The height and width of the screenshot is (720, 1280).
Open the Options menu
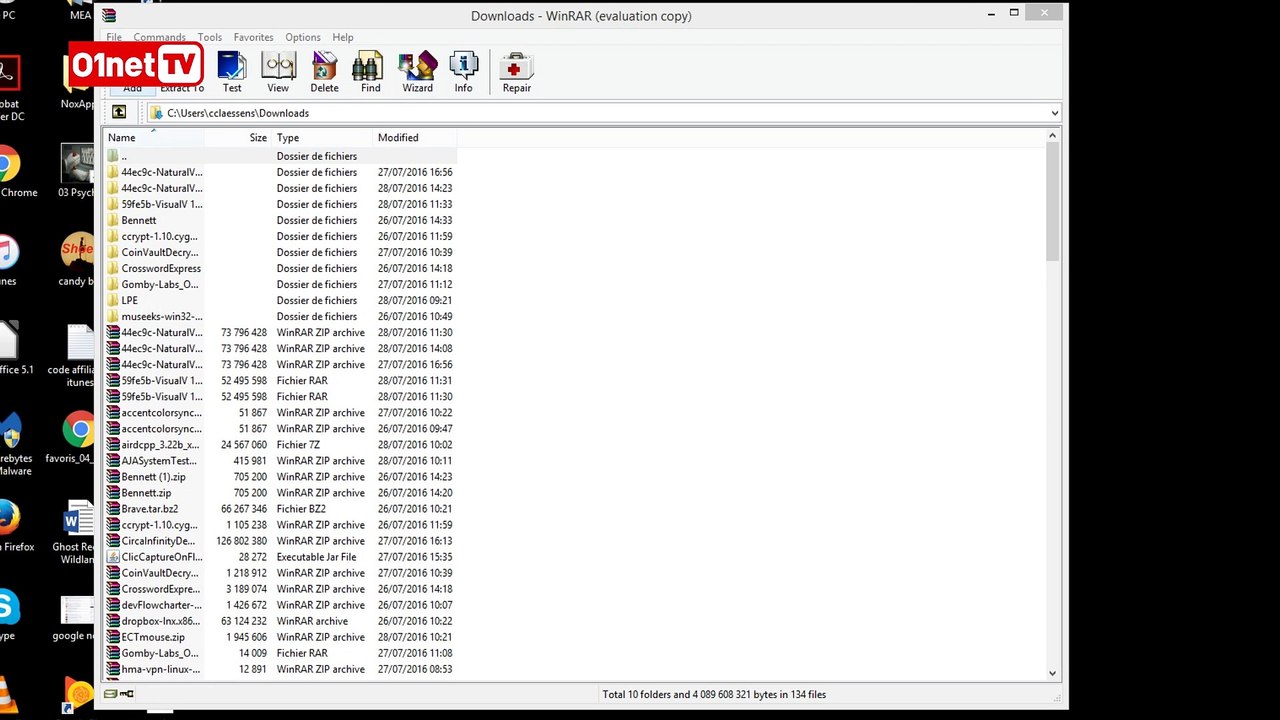point(303,37)
